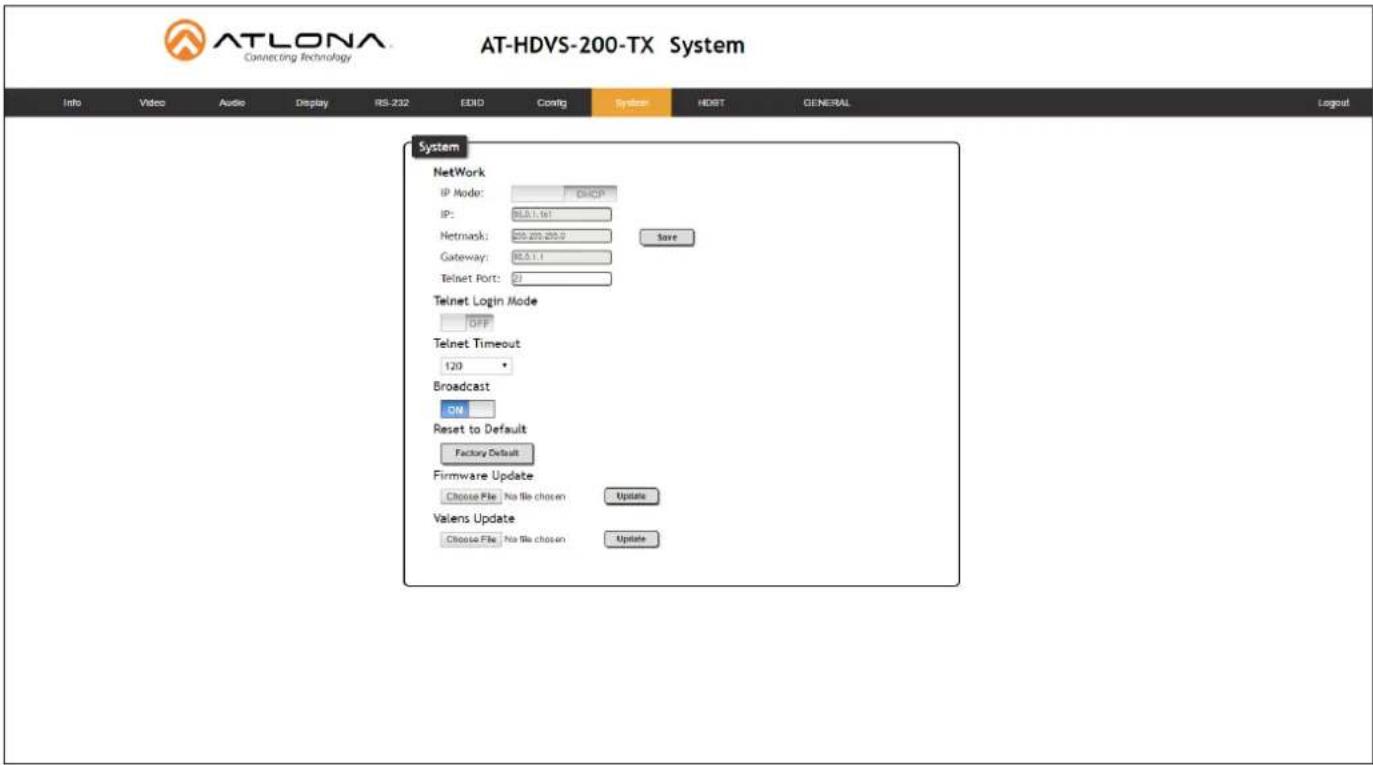Click the Telnet Port field
Image resolution: width=1373 pixels, height=765 pixels.
(561, 279)
